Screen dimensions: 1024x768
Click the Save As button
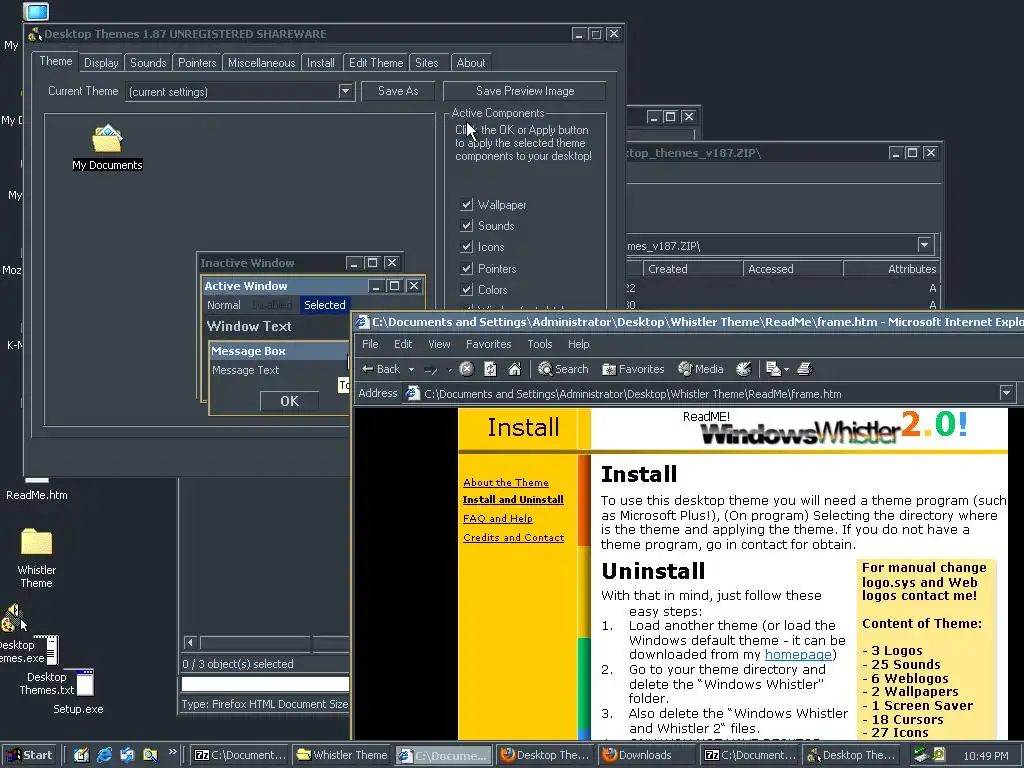coord(398,91)
